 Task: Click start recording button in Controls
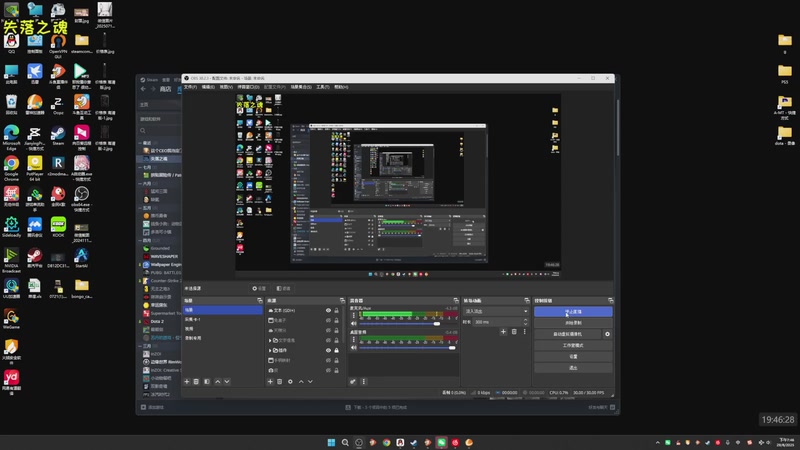(x=573, y=323)
